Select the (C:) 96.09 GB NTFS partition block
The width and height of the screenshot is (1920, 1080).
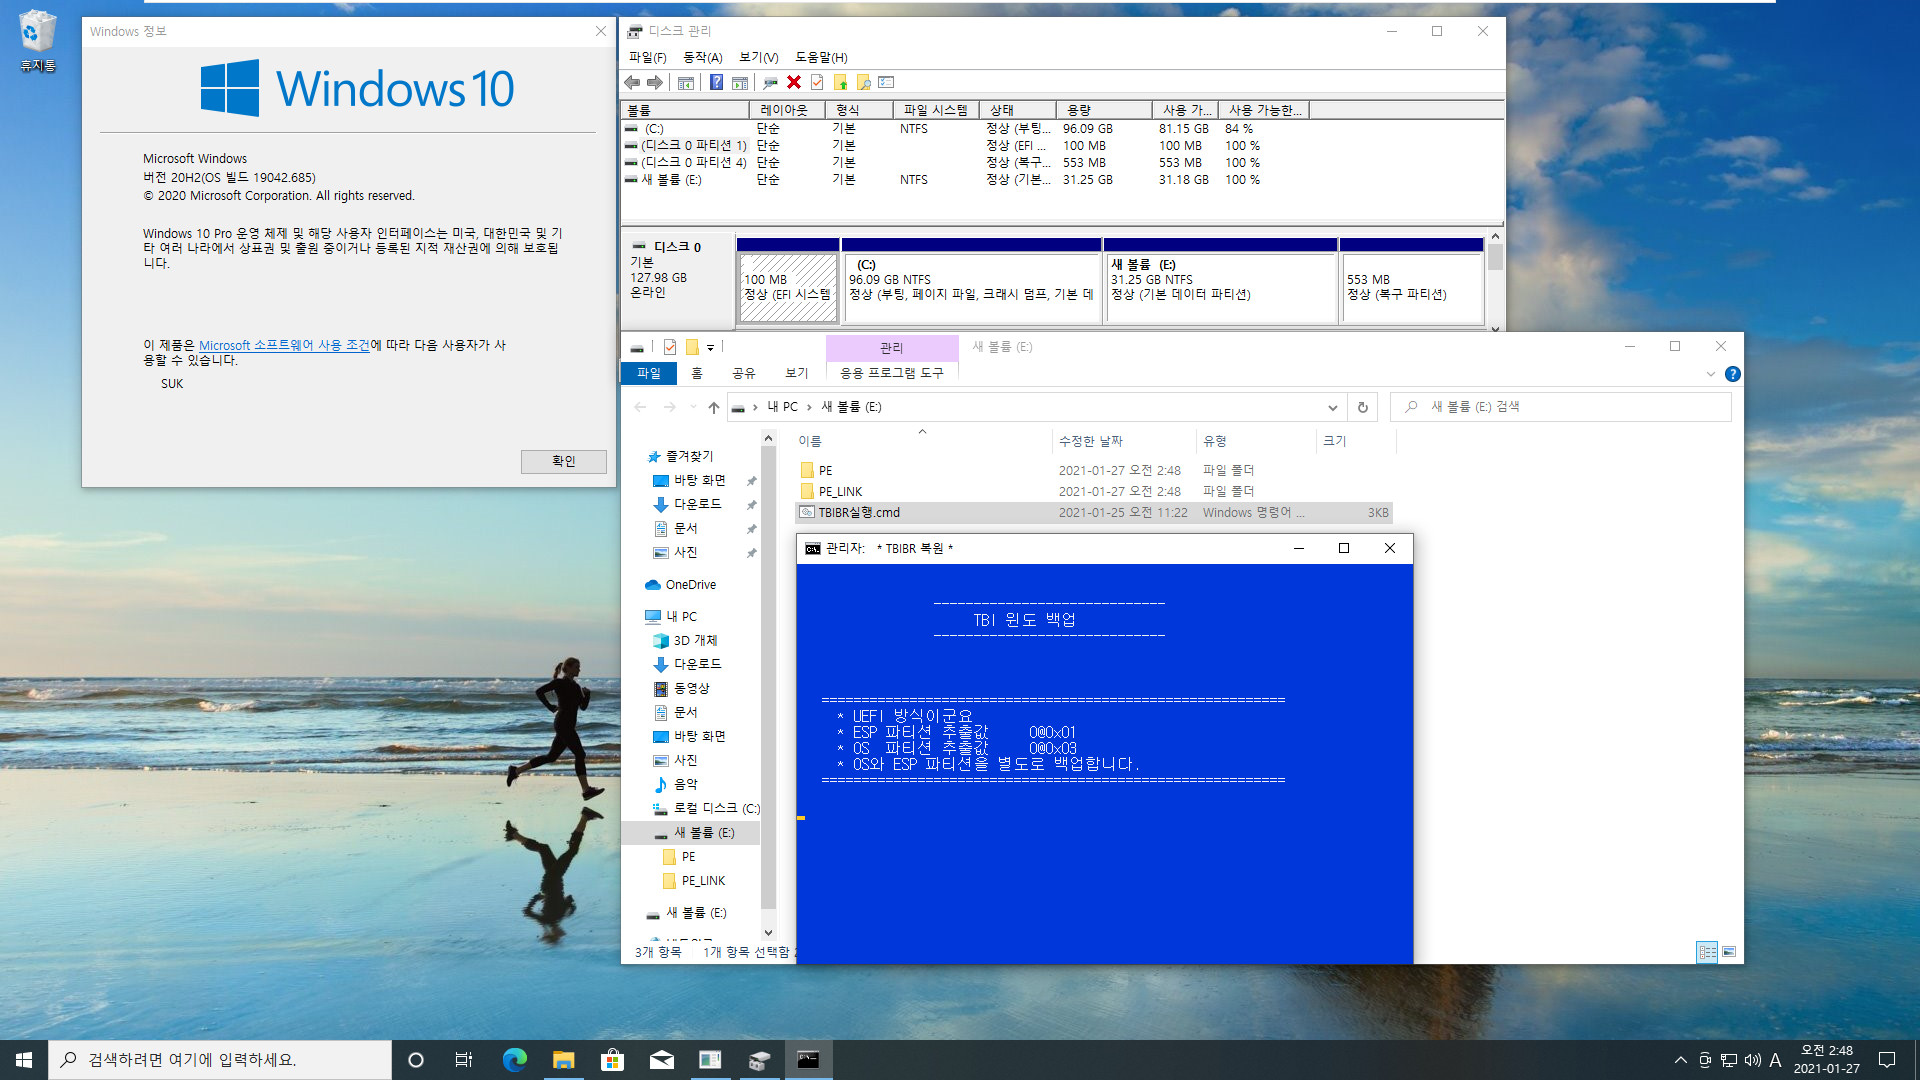pos(972,280)
